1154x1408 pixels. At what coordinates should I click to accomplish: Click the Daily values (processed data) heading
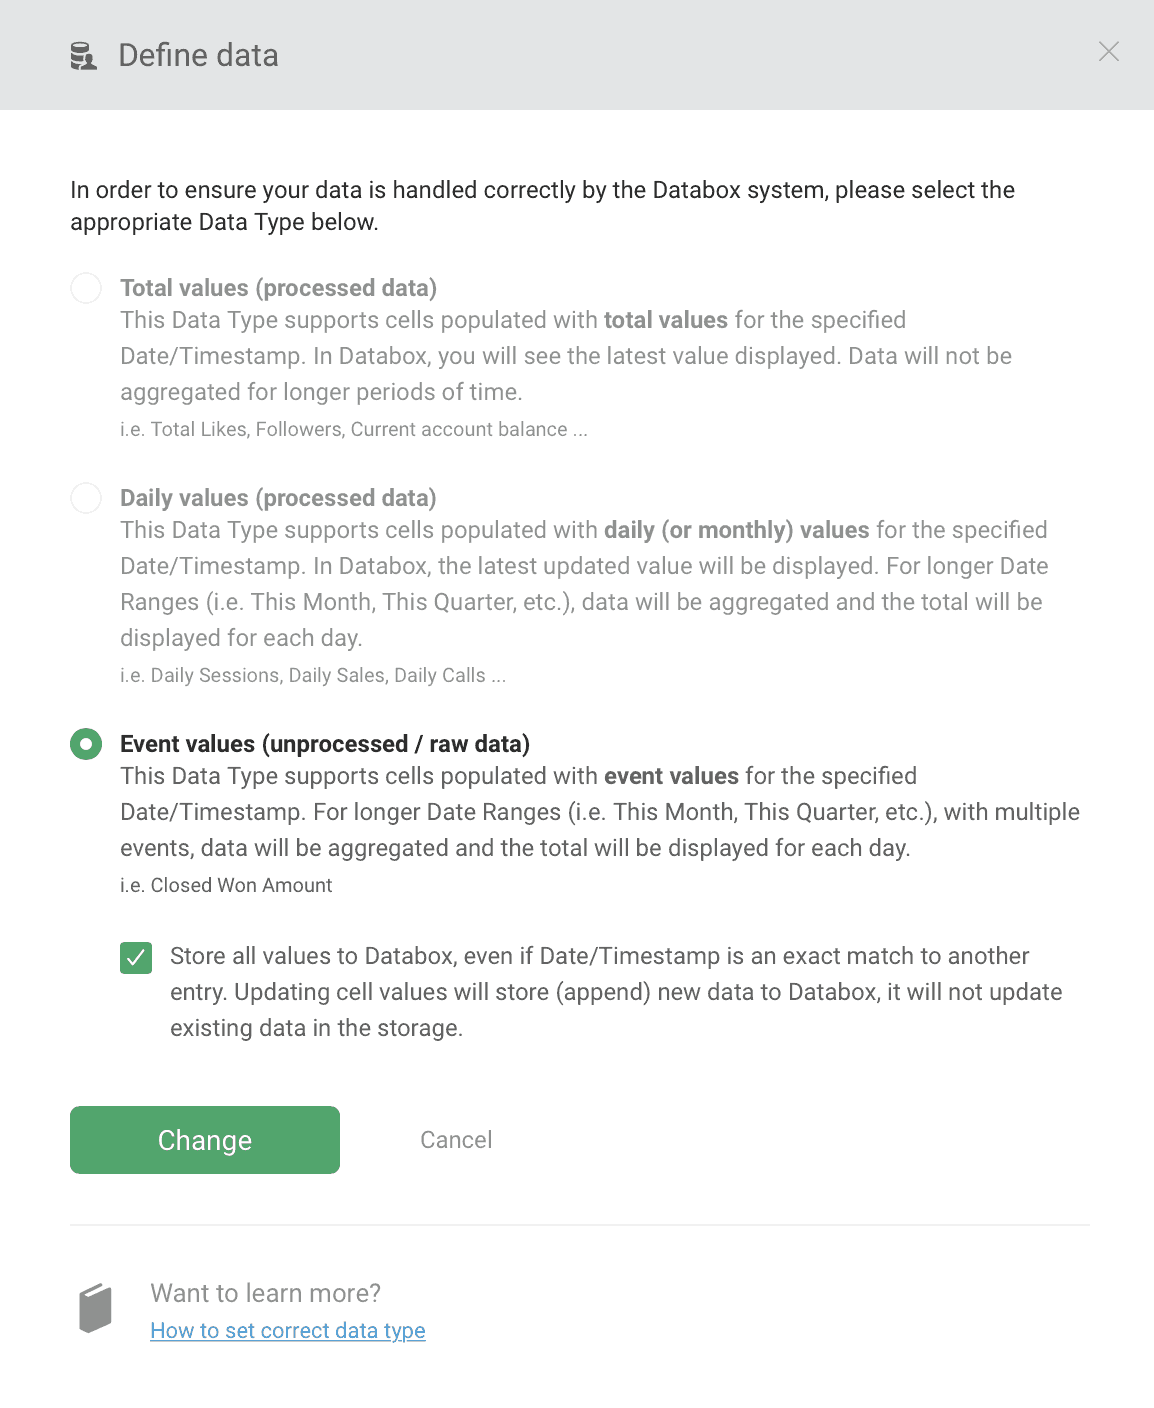point(278,498)
